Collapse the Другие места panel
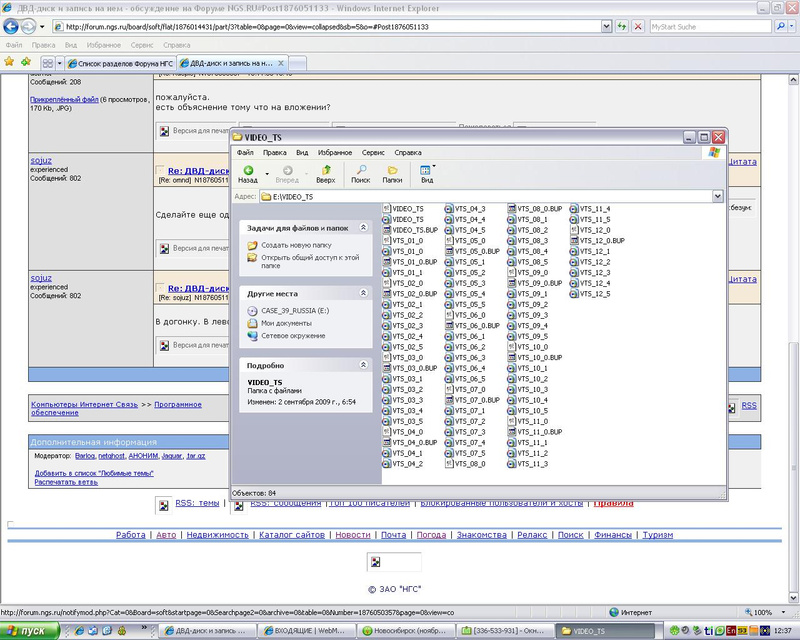This screenshot has width=800, height=640. click(x=363, y=294)
